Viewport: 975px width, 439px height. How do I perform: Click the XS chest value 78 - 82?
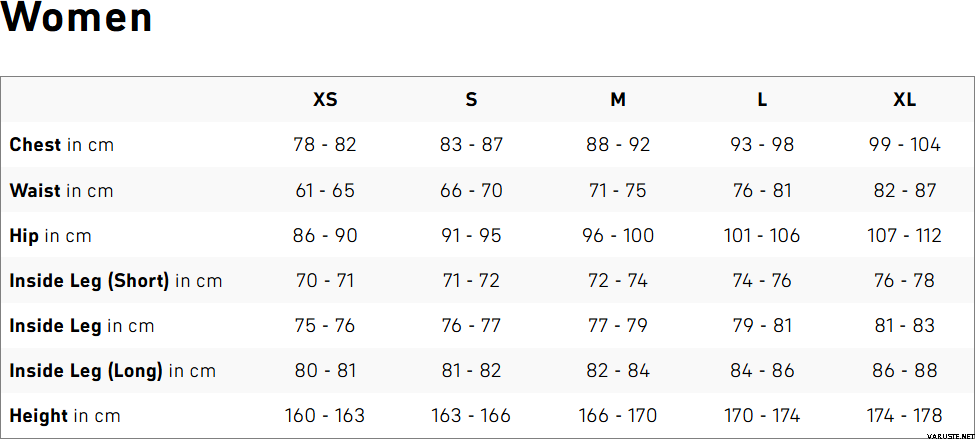pyautogui.click(x=325, y=145)
